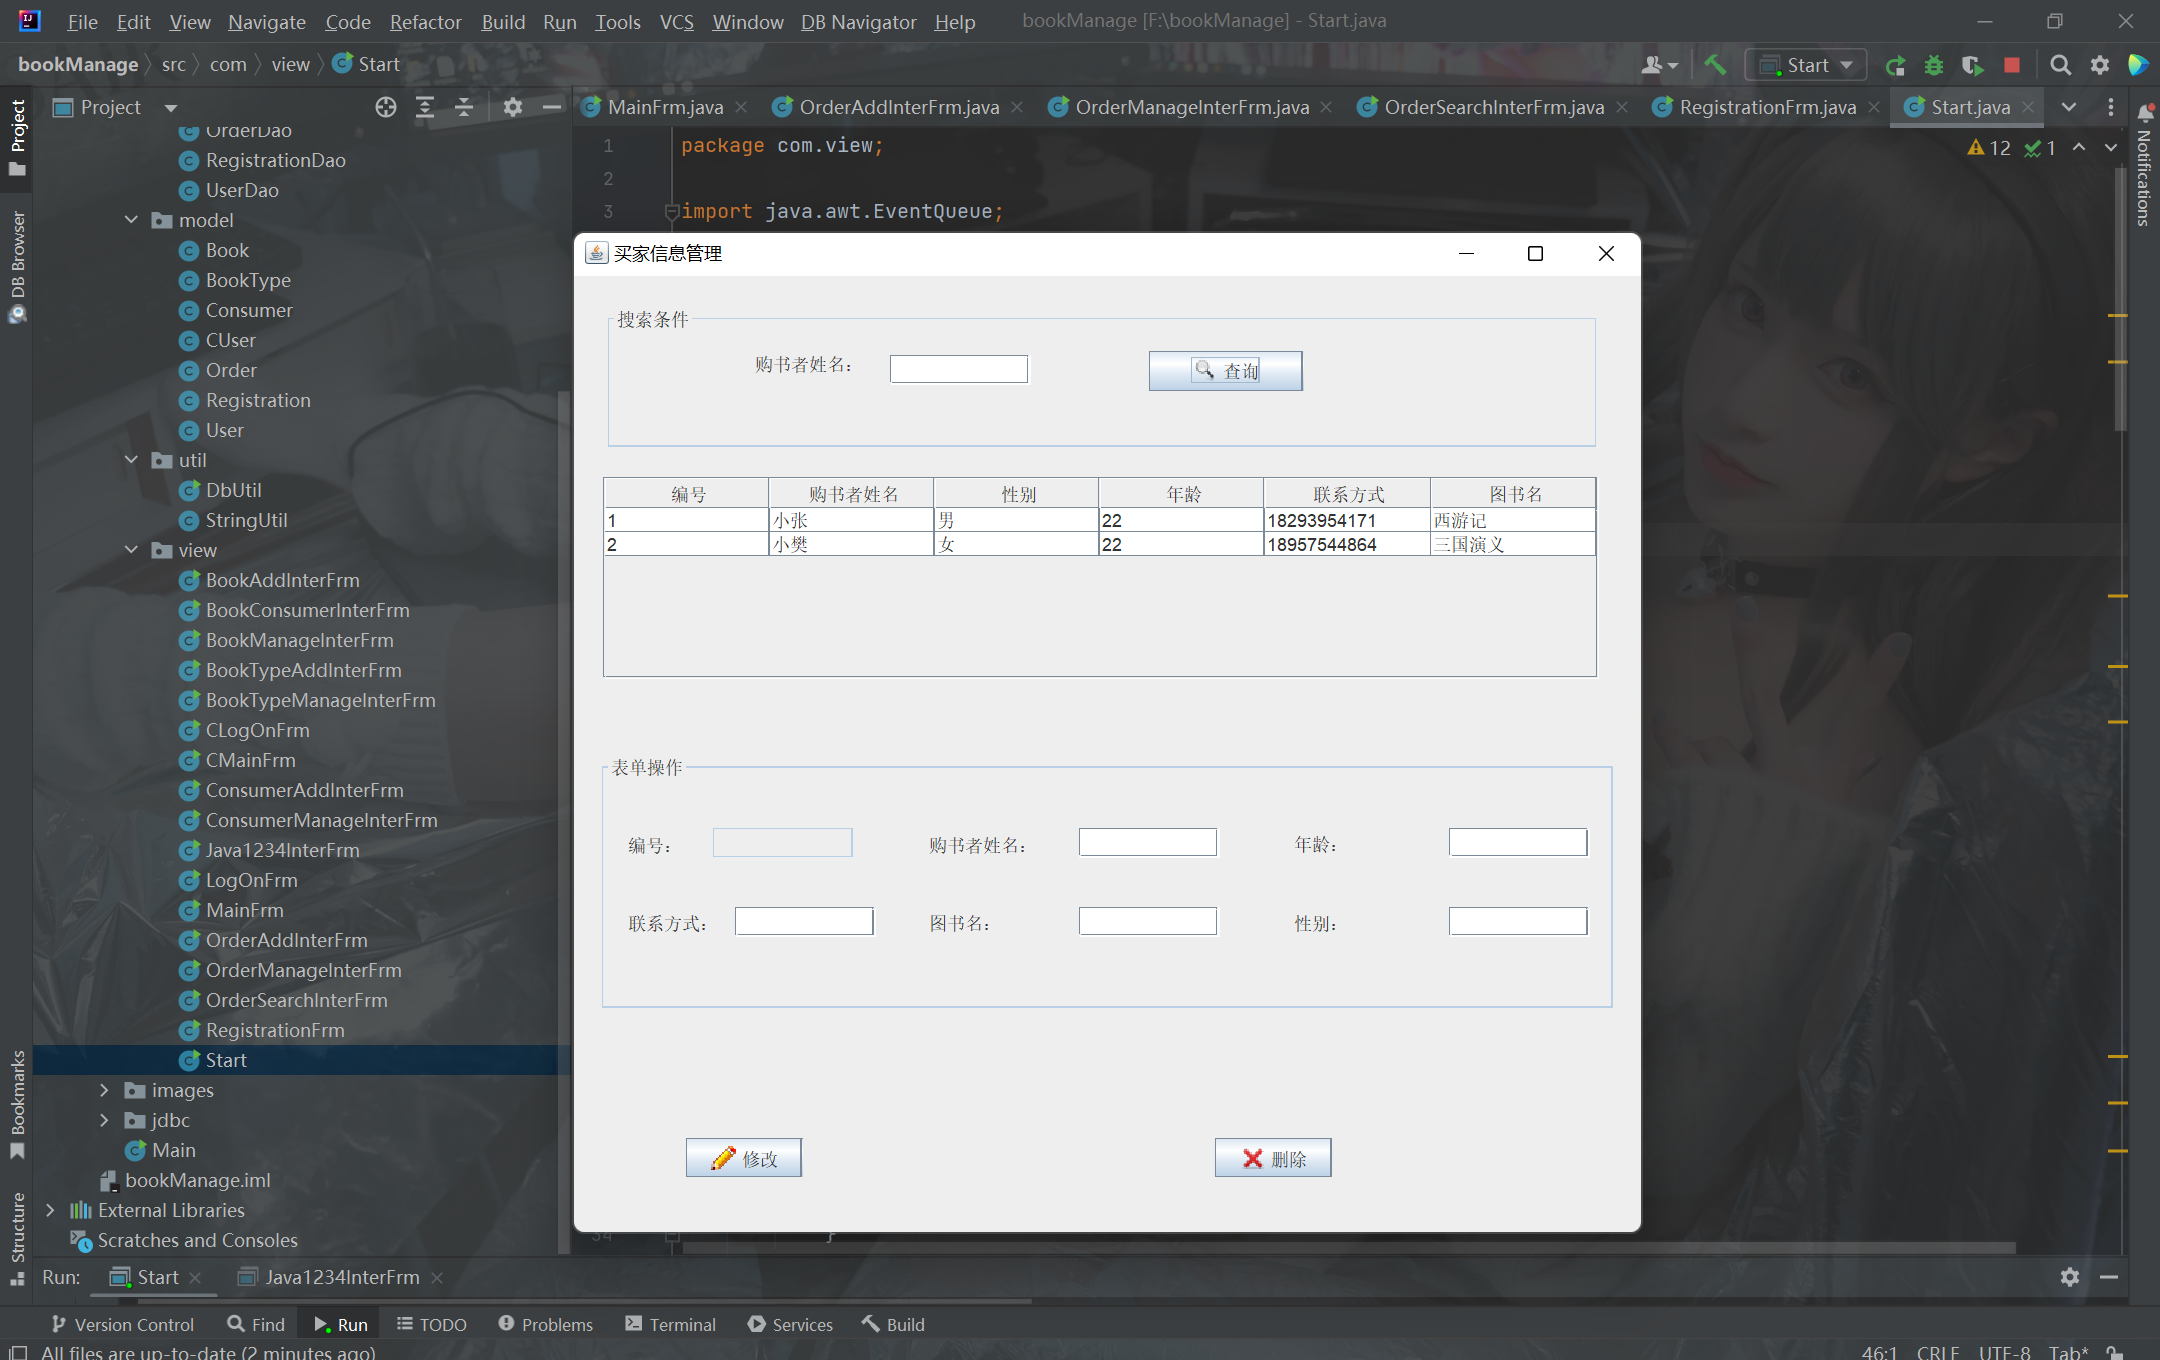Open Project view mode dropdown arrow
This screenshot has width=2160, height=1360.
[x=171, y=107]
